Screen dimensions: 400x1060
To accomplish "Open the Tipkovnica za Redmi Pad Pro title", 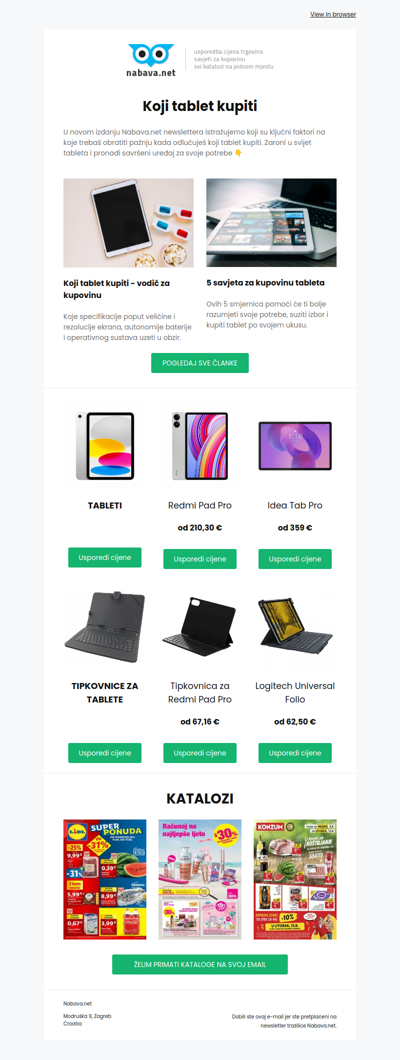I will (200, 692).
